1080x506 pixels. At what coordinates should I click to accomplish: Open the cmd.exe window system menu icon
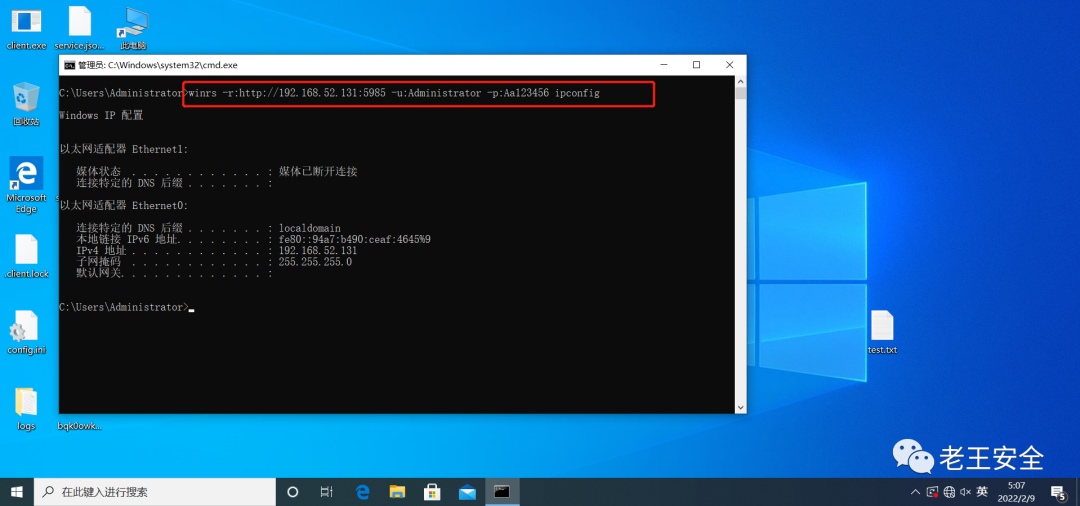[x=69, y=65]
